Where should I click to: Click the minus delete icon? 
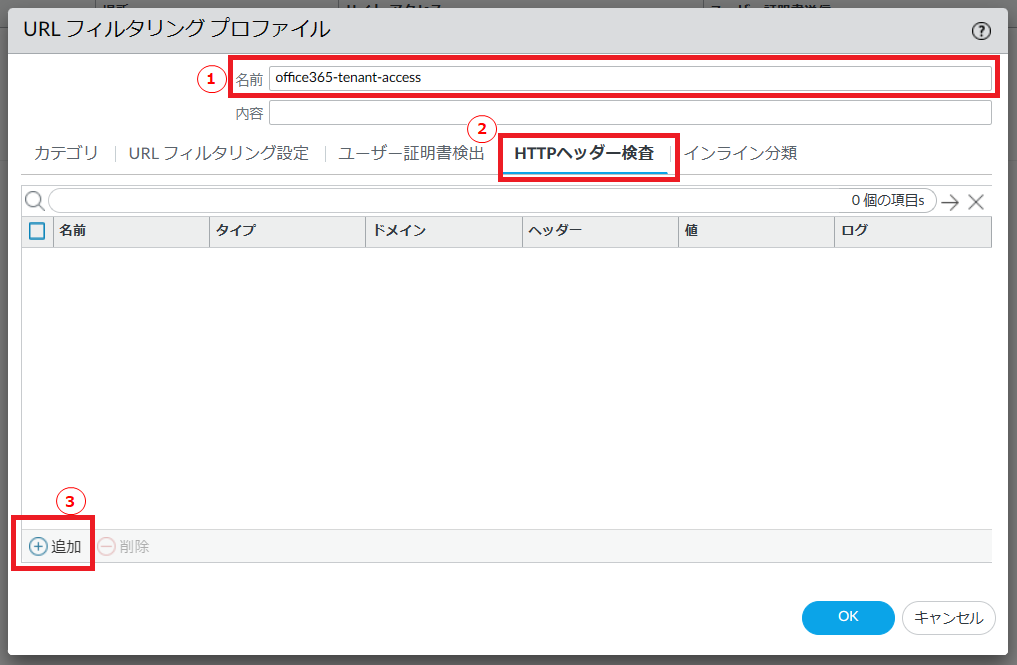[x=106, y=546]
